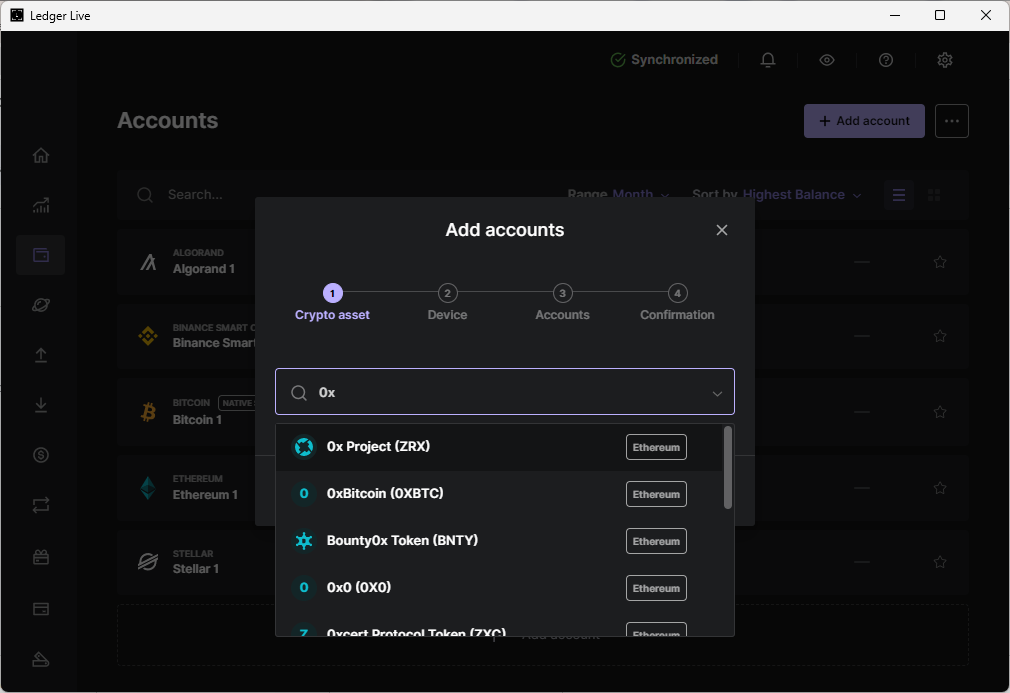Open the help question-mark icon
This screenshot has width=1010, height=693.
point(886,60)
